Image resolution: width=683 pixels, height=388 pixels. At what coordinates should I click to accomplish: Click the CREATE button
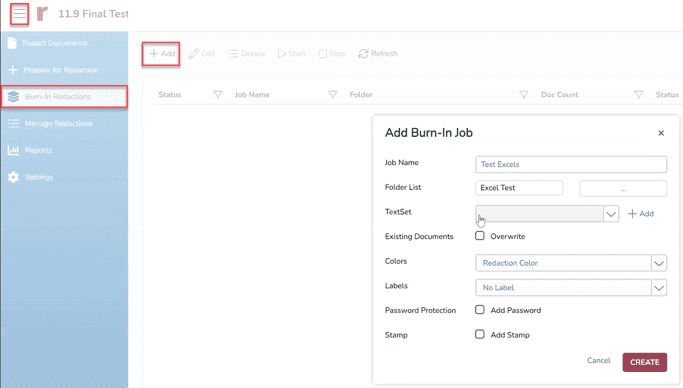(645, 362)
